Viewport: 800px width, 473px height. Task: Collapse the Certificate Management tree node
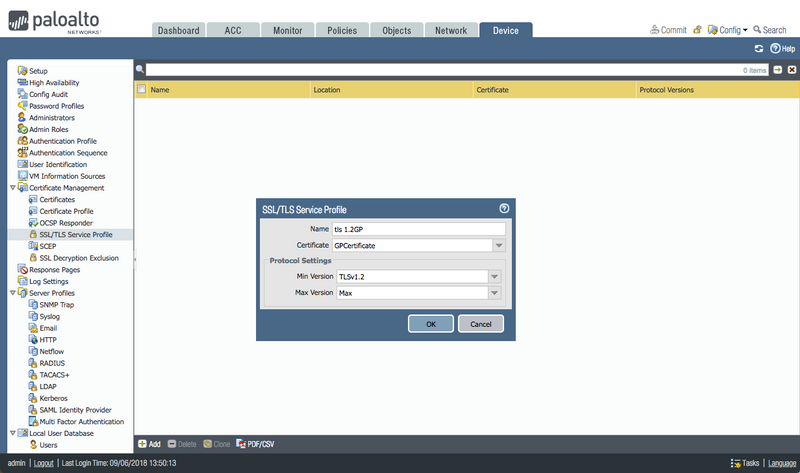pyautogui.click(x=13, y=188)
